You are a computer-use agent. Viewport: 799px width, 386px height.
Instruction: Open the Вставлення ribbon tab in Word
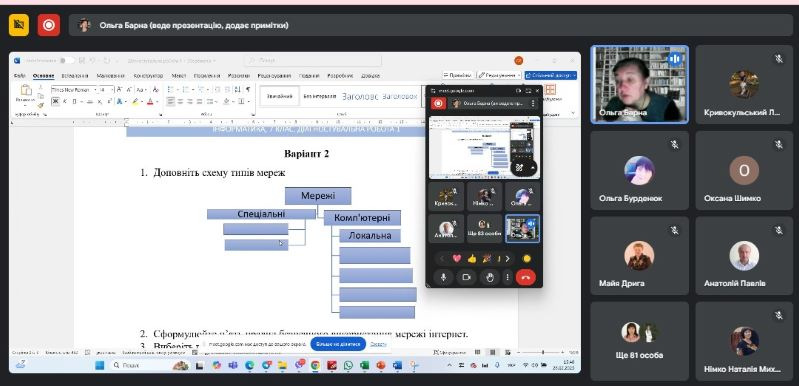point(74,75)
